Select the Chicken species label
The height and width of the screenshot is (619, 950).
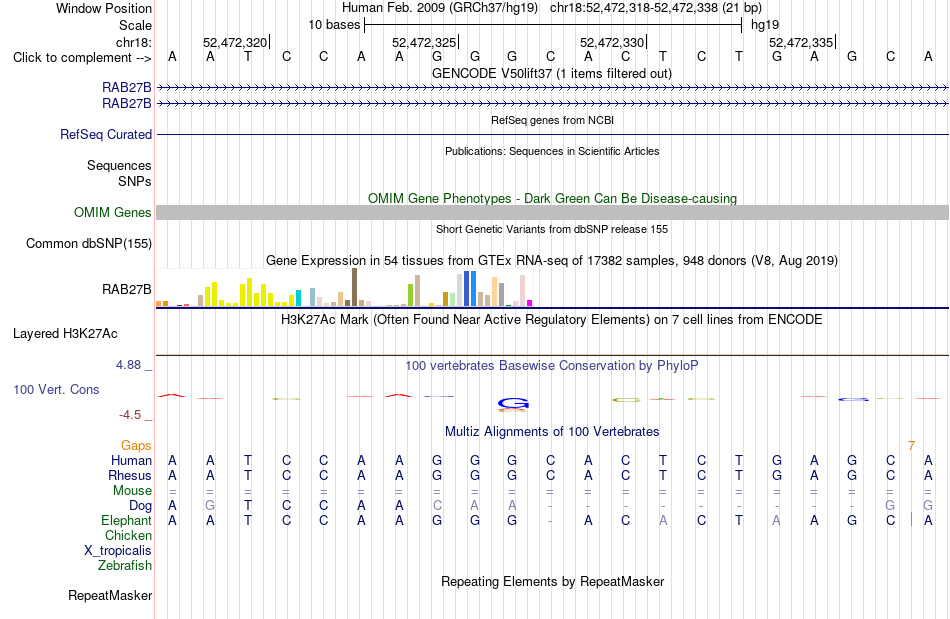[x=128, y=535]
